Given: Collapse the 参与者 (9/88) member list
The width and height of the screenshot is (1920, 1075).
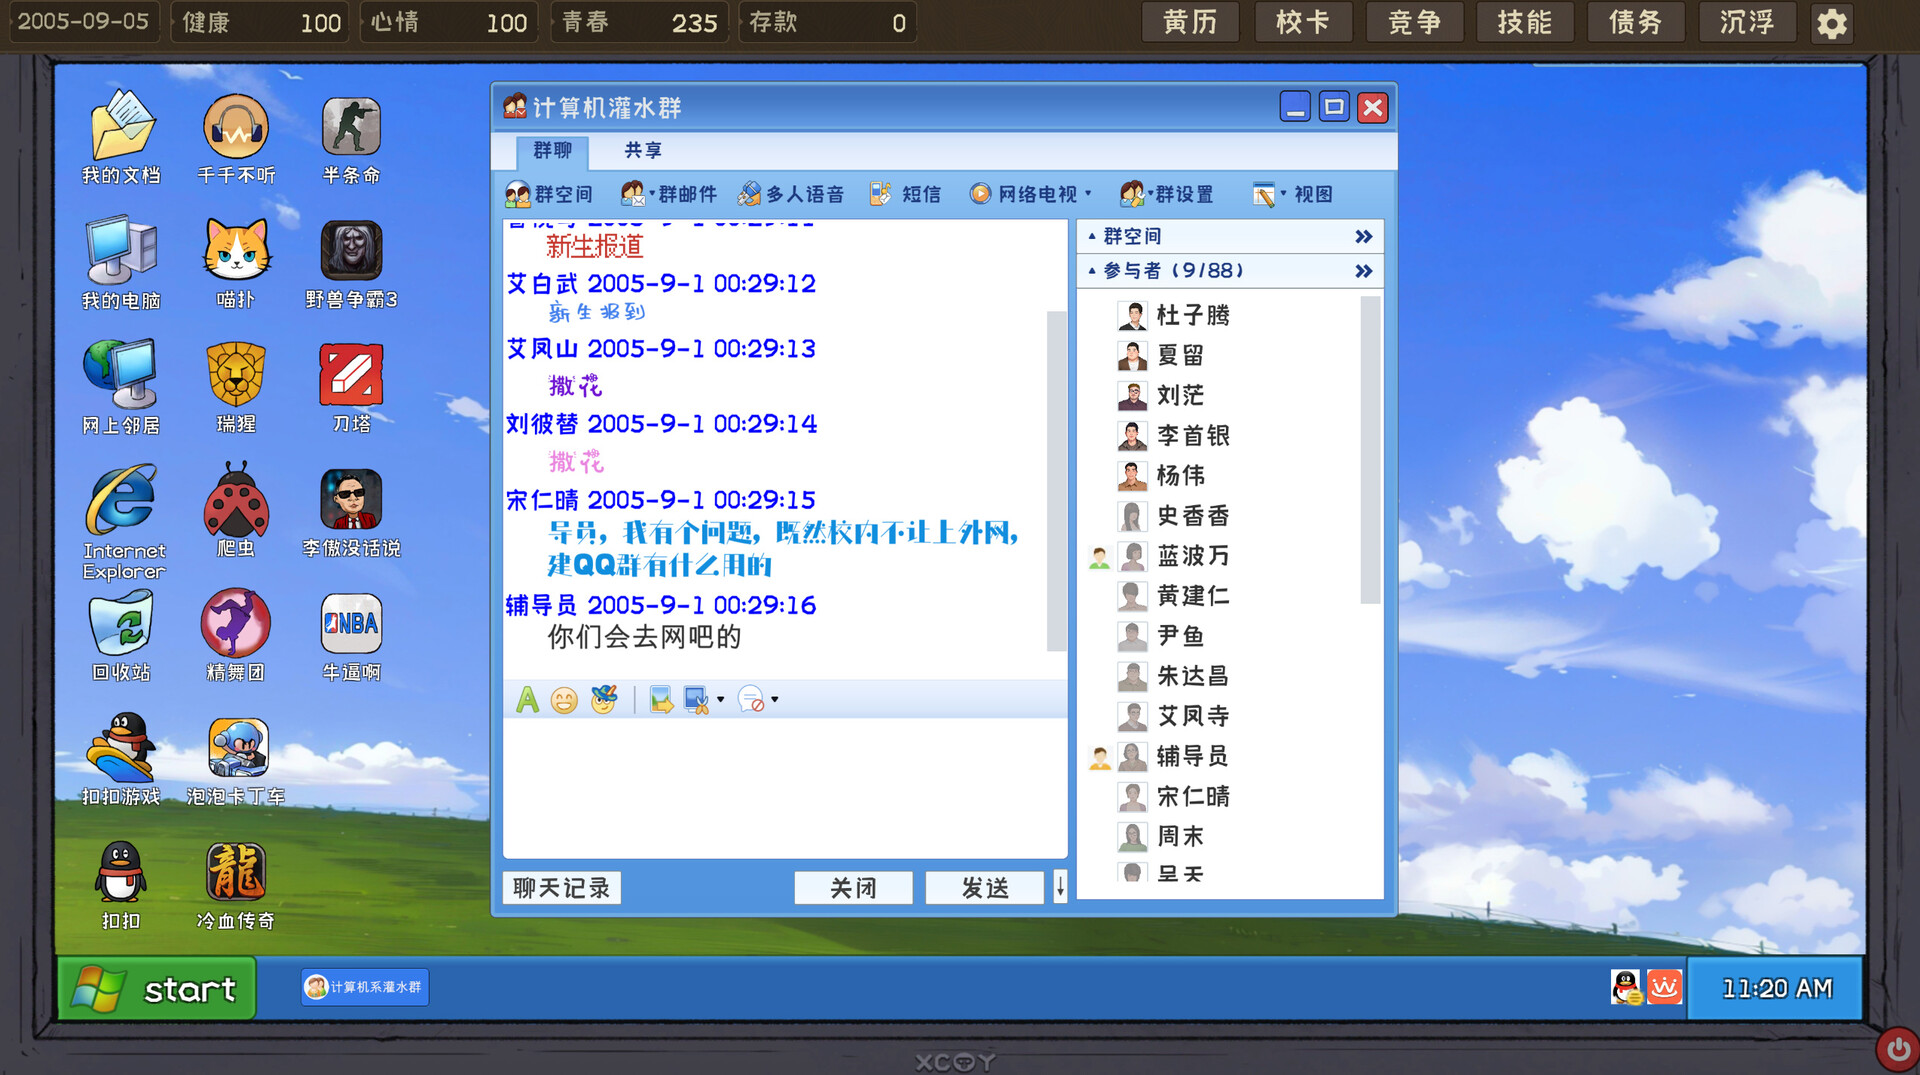Looking at the screenshot, I should pyautogui.click(x=1091, y=270).
